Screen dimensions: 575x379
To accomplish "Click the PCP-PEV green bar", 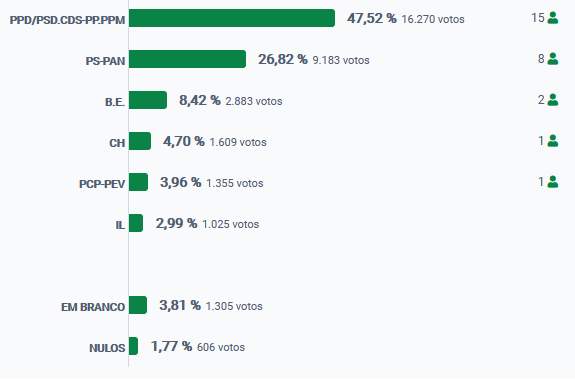I will click(x=138, y=183).
